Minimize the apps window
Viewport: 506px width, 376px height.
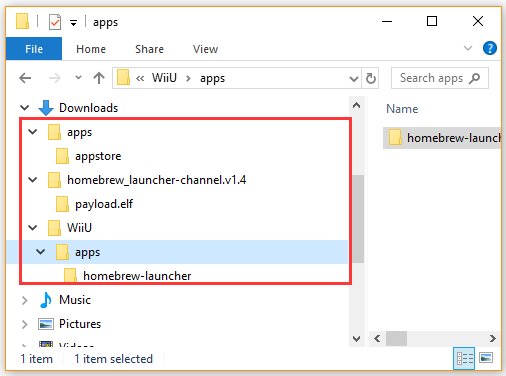click(387, 21)
